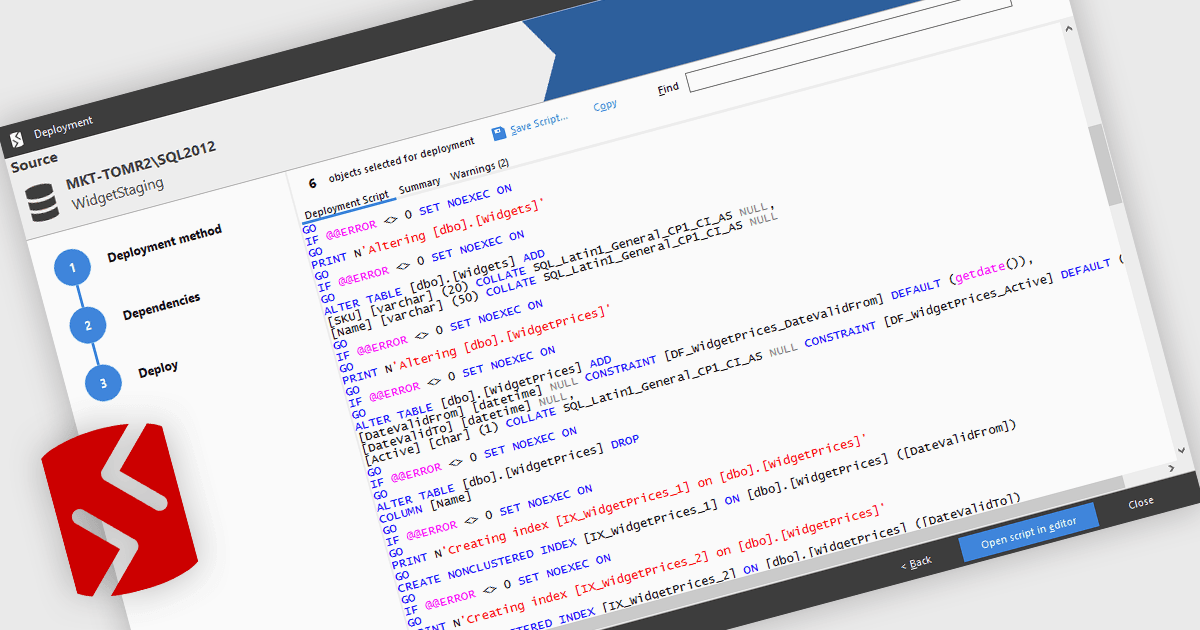Click the database cylinder icon for WidgetStaging
1200x630 pixels.
pyautogui.click(x=44, y=203)
